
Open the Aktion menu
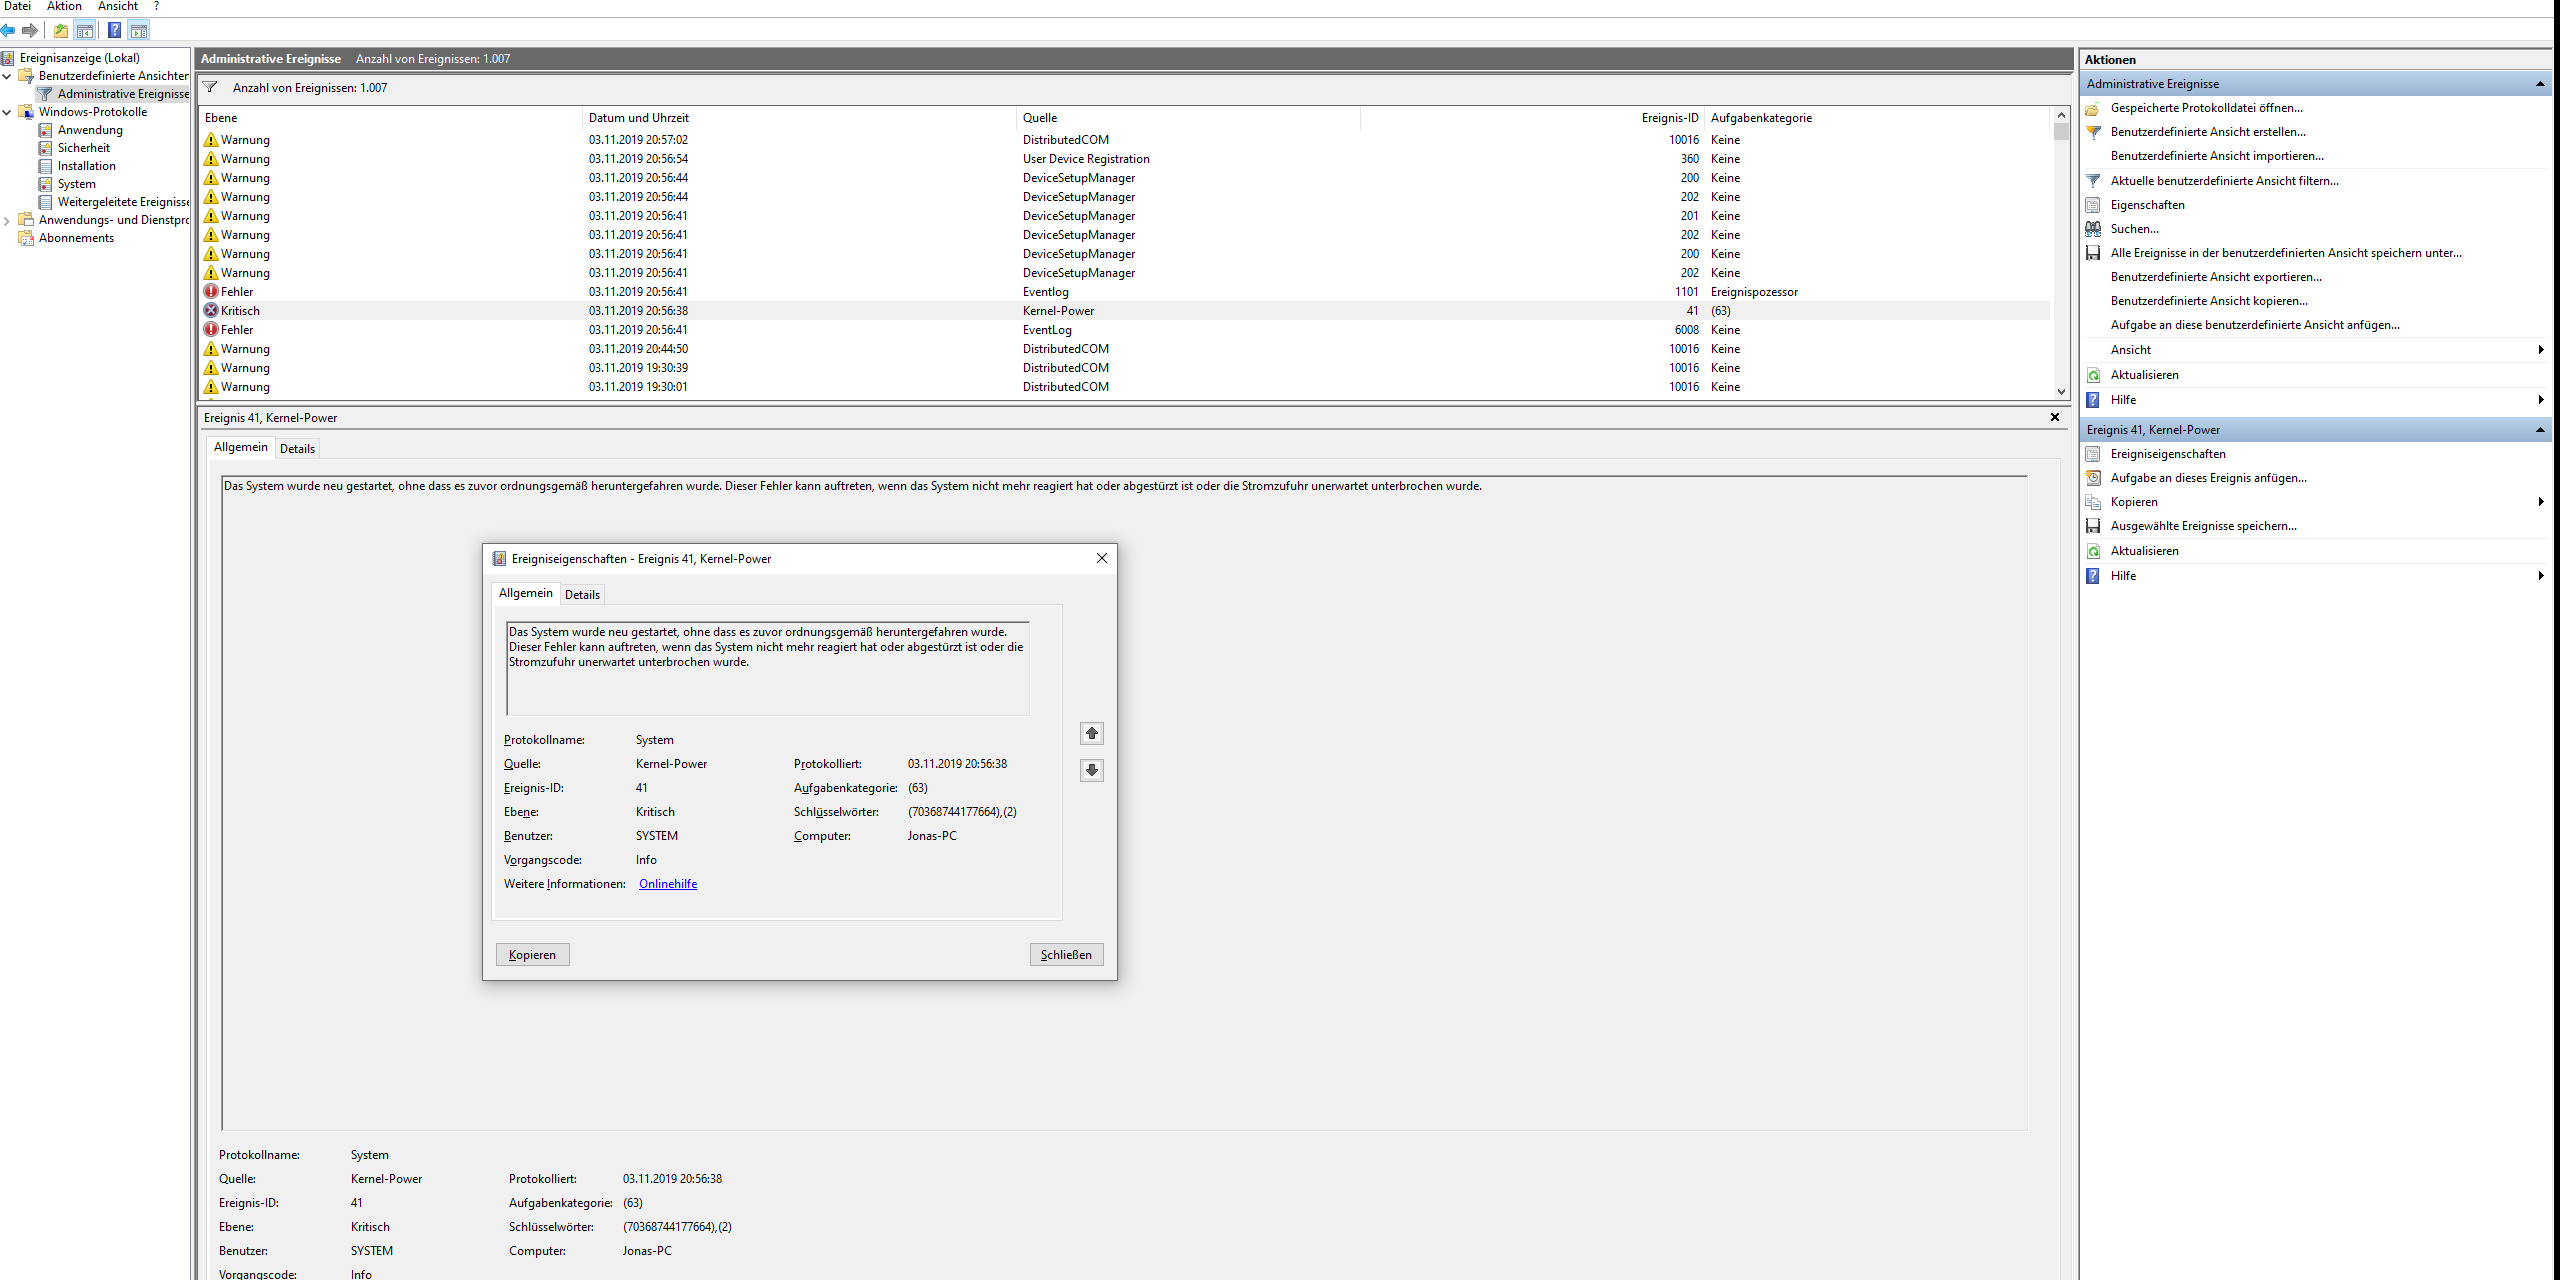[x=64, y=6]
